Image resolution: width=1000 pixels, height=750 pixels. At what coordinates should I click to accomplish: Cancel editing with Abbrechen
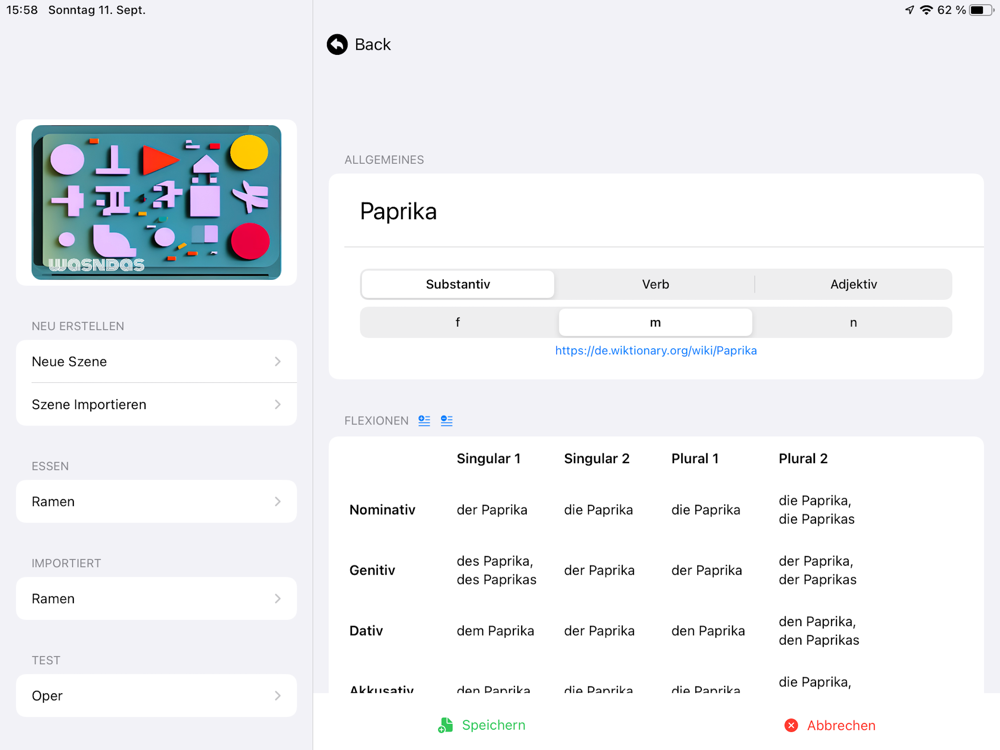point(830,725)
